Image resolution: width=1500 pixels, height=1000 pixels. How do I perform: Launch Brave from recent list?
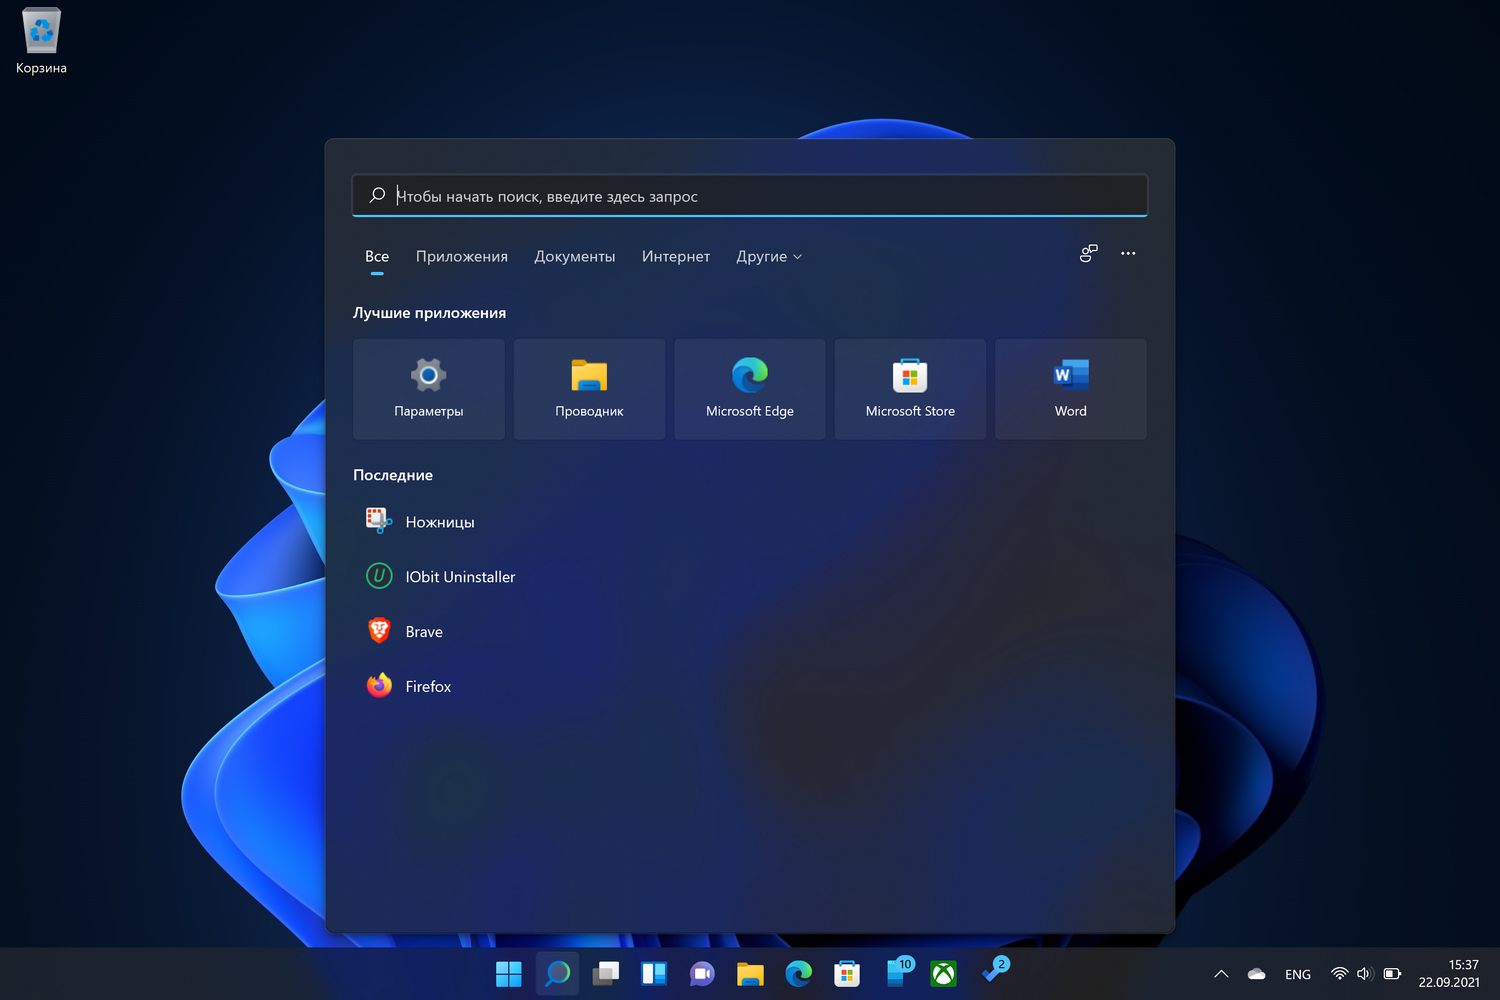423,632
